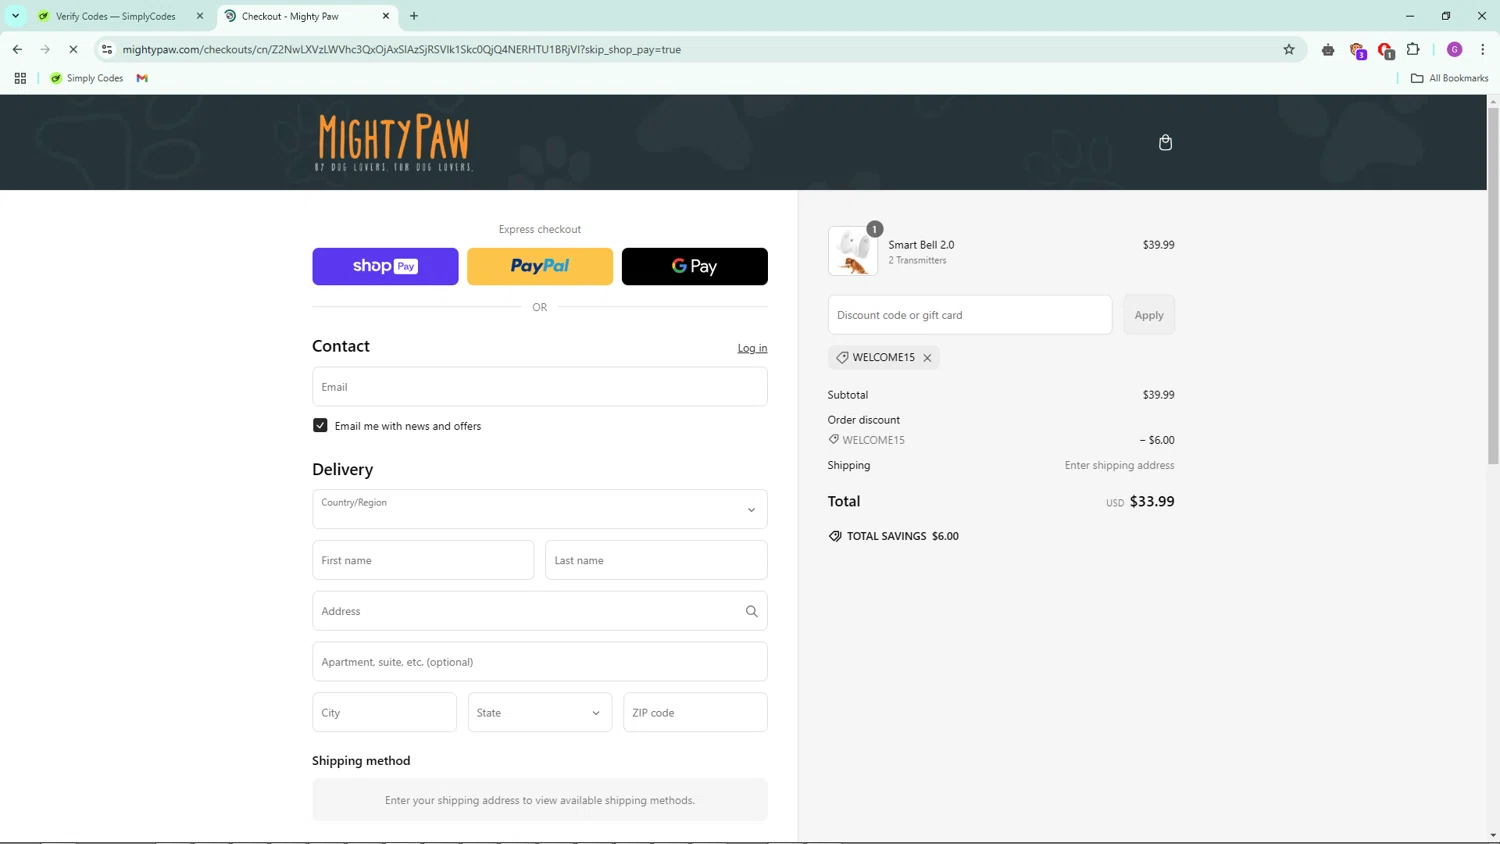Image resolution: width=1500 pixels, height=844 pixels.
Task: Open the tab search dropdown arrow
Action: [15, 16]
